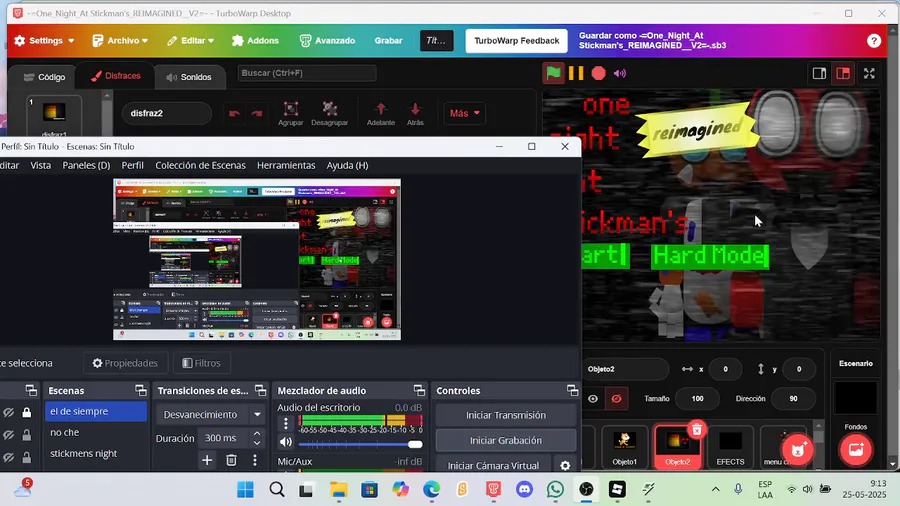The width and height of the screenshot is (900, 506).
Task: Open Colección de Escenas menu
Action: coord(200,165)
